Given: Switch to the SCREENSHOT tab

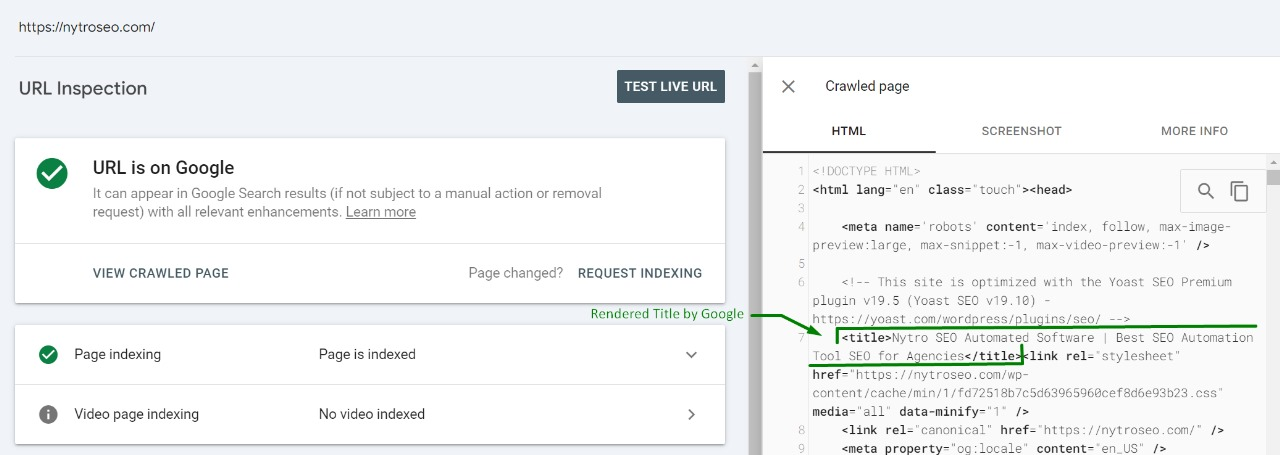Looking at the screenshot, I should 1021,131.
